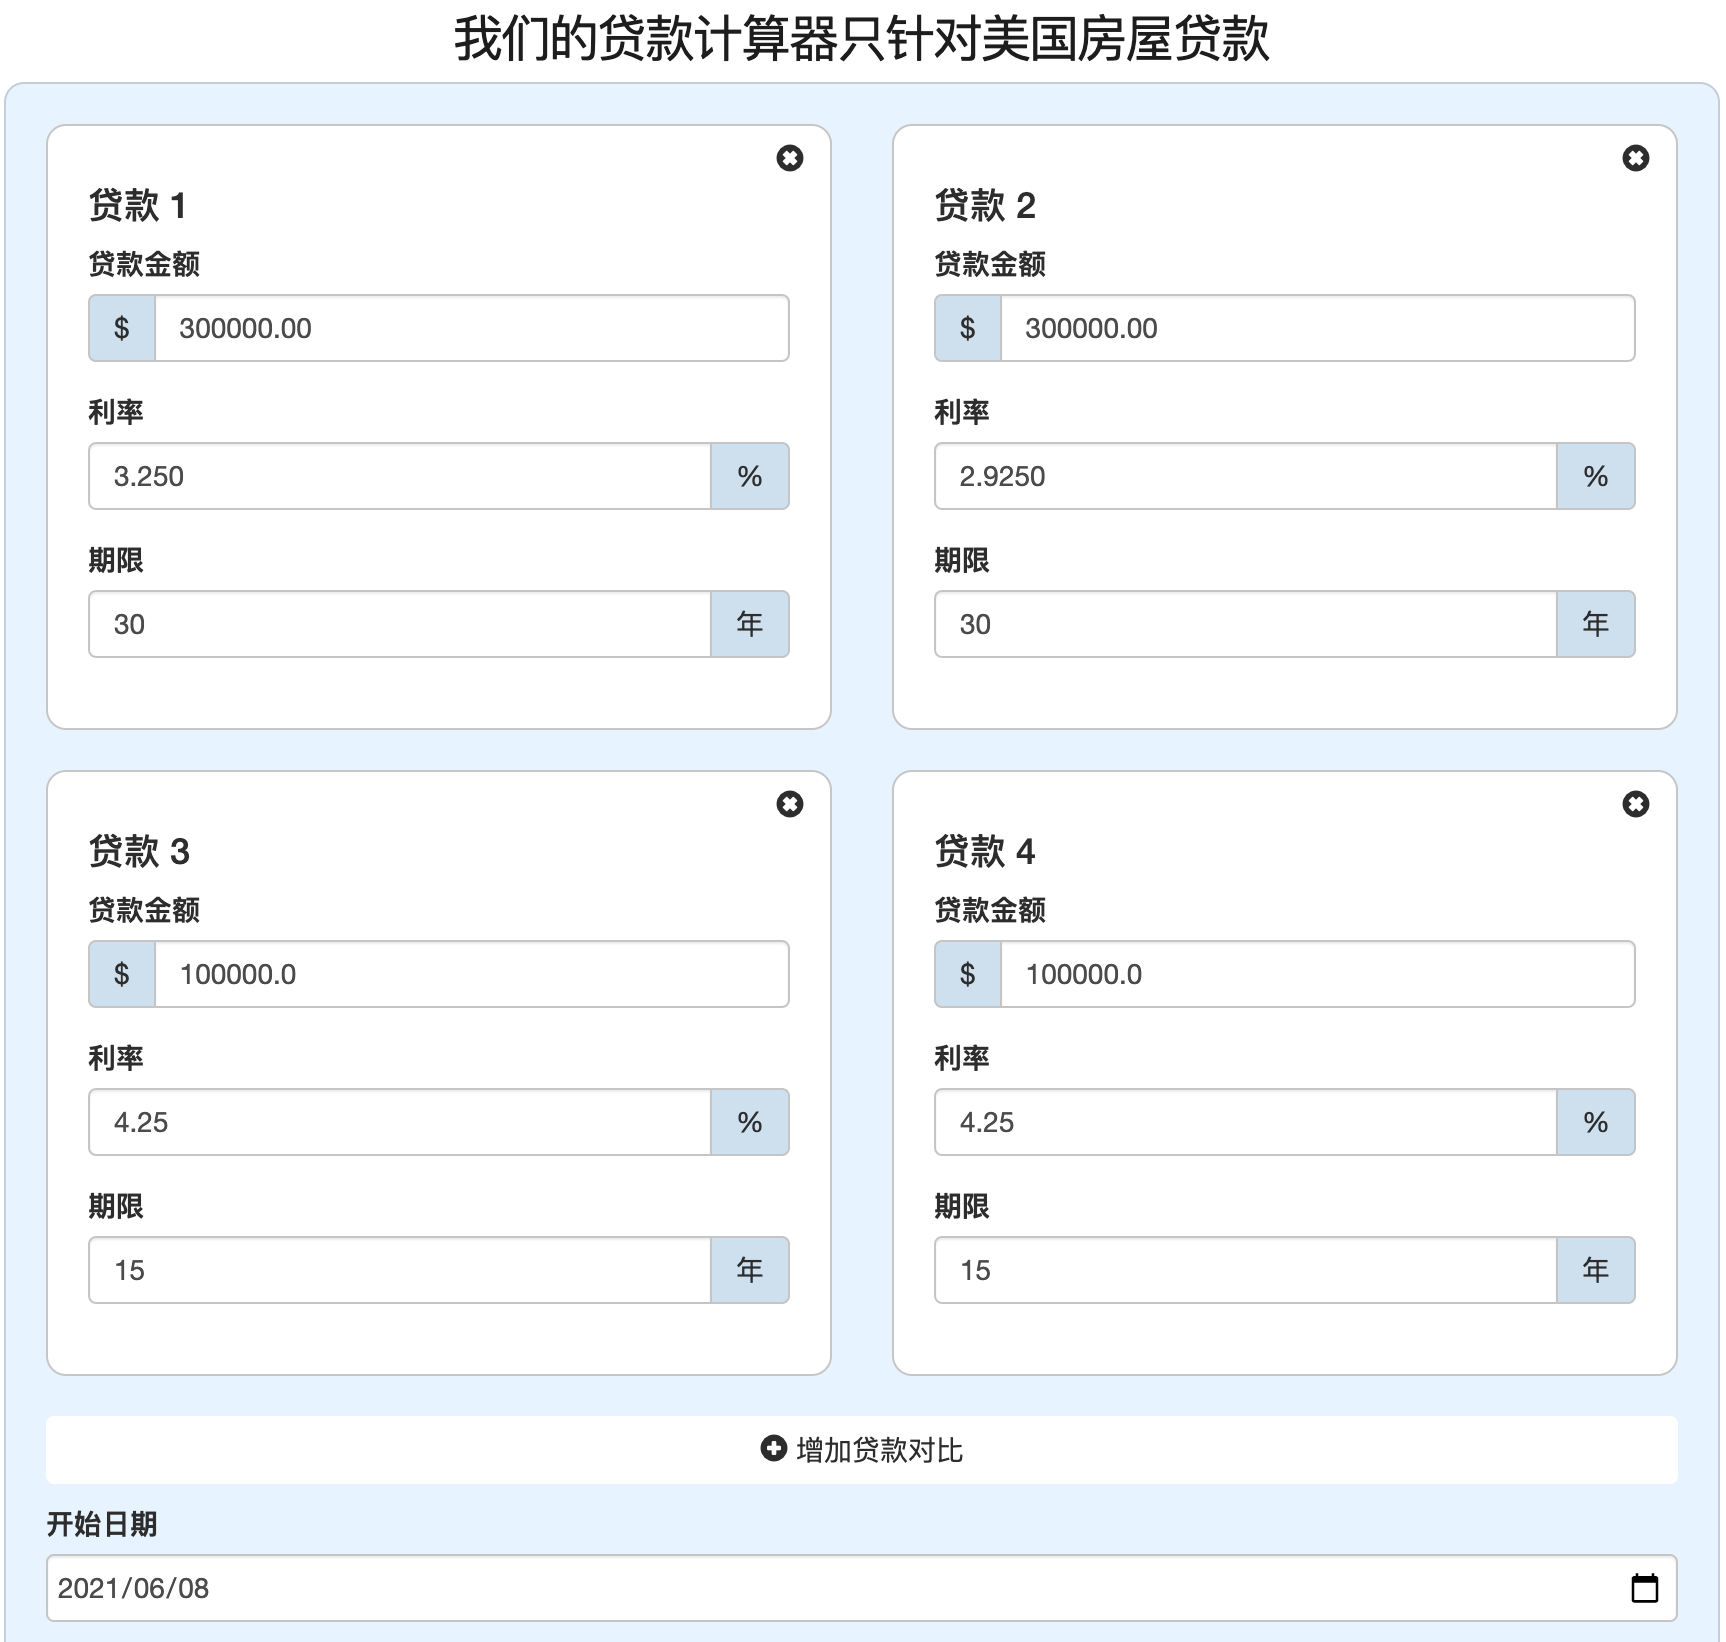Viewport: 1726px width, 1642px height.
Task: Open the calendar picker for 开始日期
Action: point(1644,1588)
